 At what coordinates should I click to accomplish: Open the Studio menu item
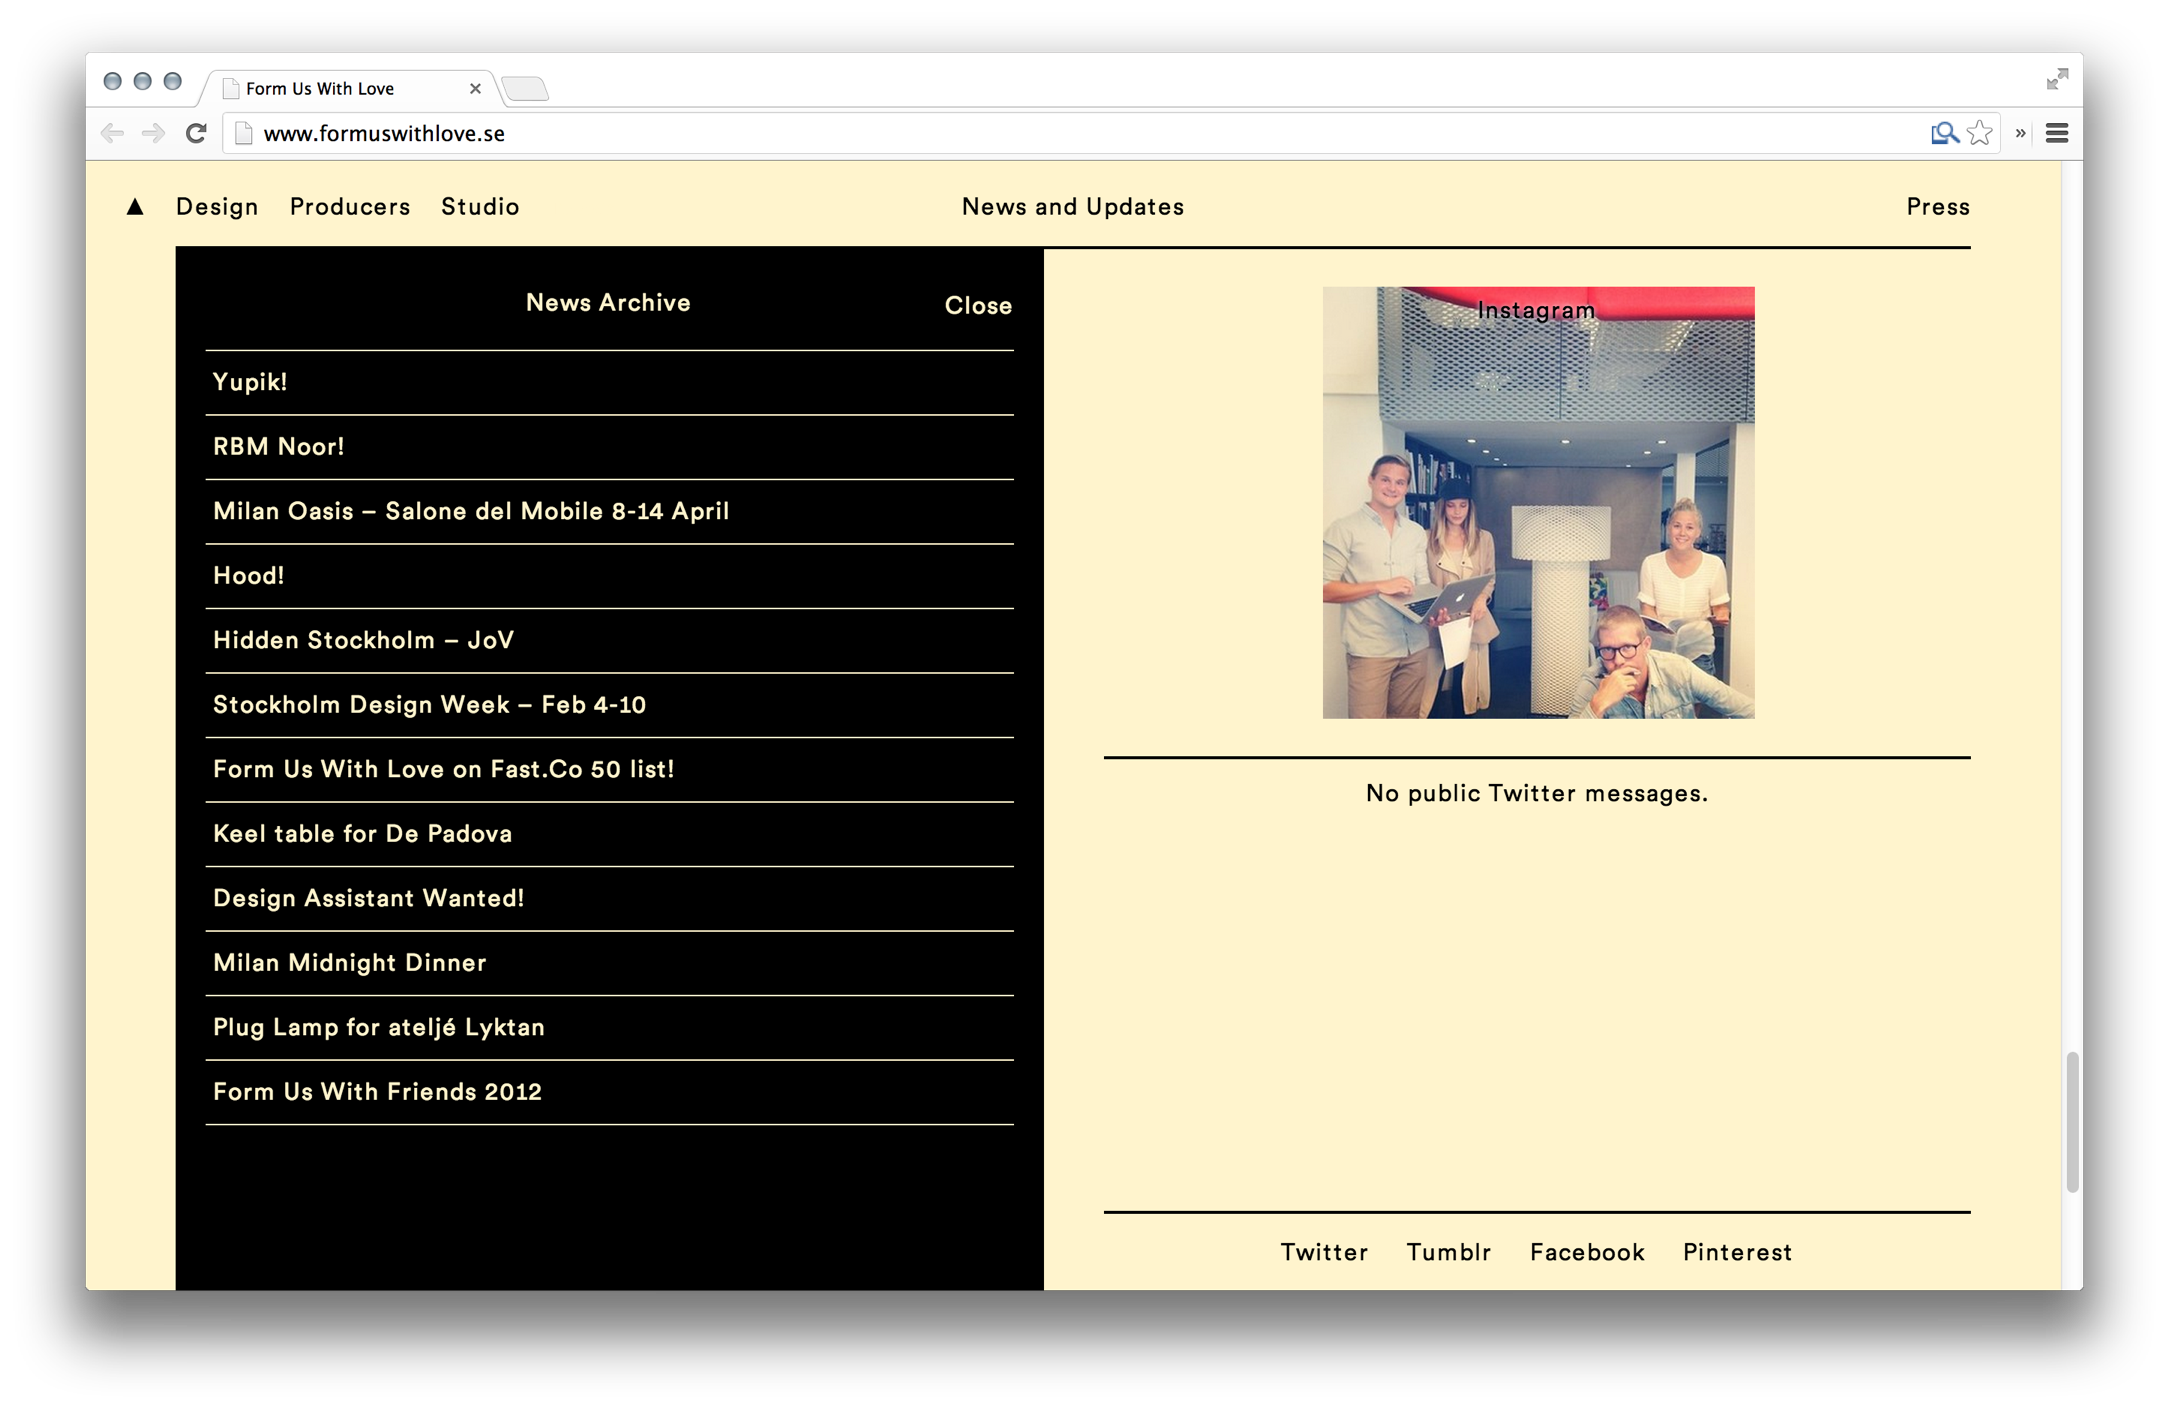480,207
